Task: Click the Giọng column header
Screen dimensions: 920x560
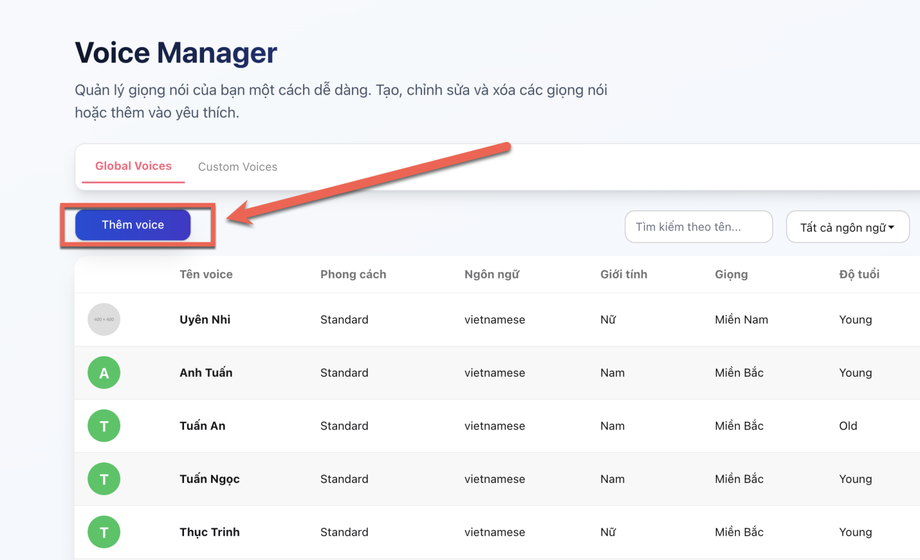Action: coord(731,274)
